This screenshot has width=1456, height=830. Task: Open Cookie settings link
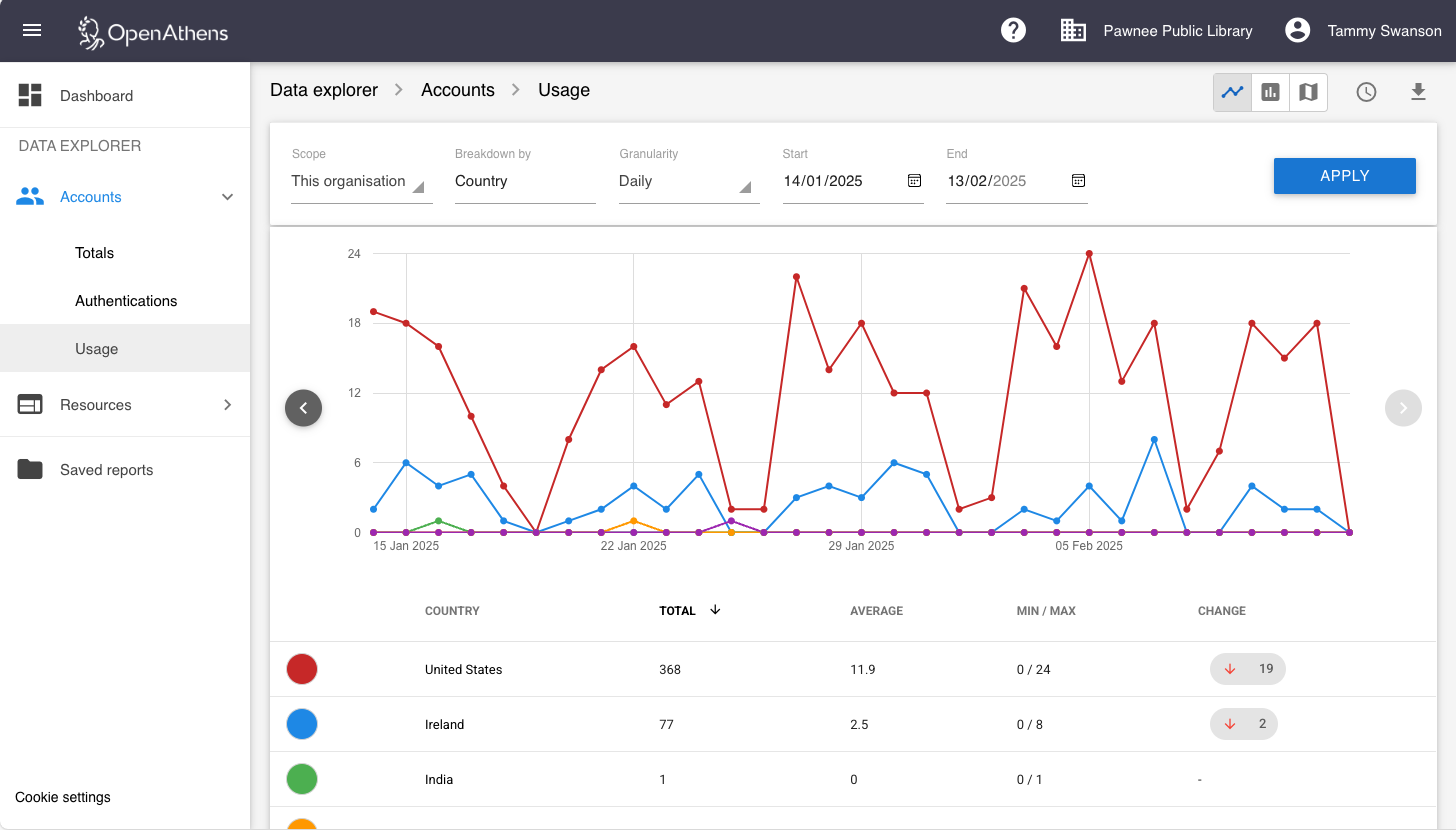point(62,797)
